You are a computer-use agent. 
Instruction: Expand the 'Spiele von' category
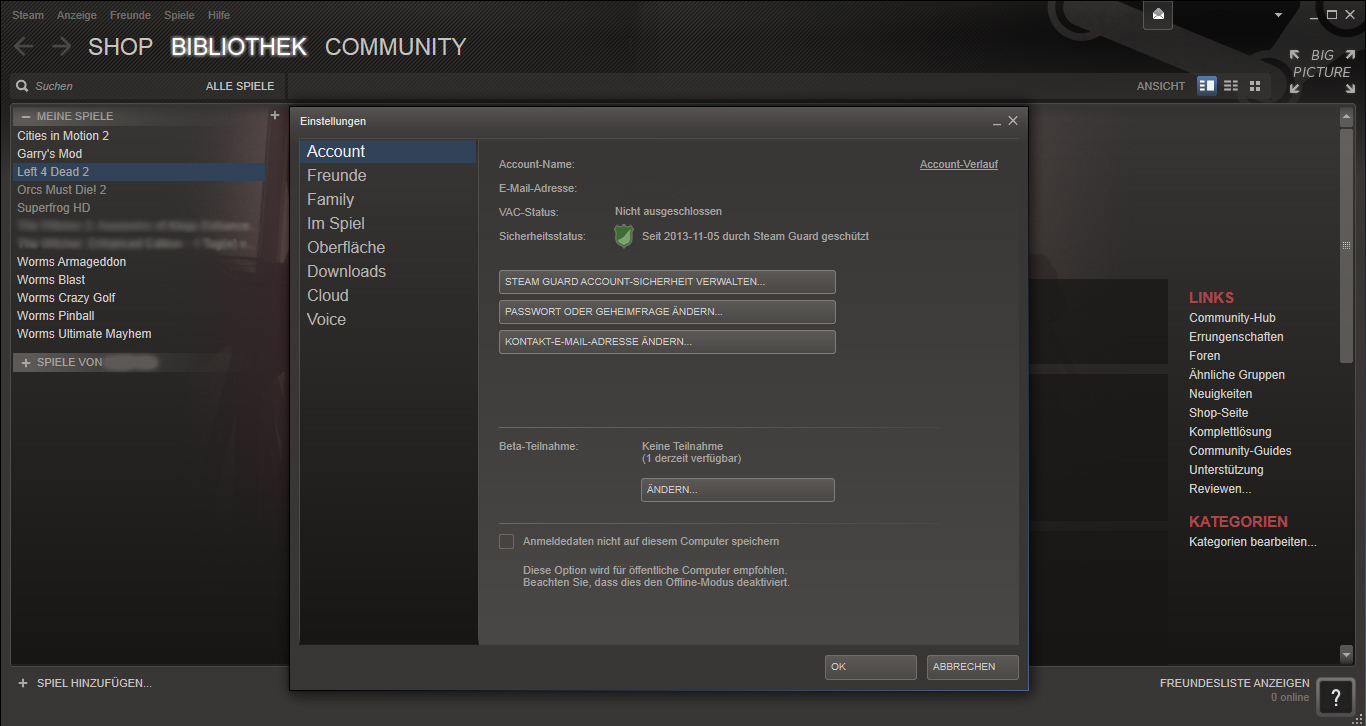point(26,362)
